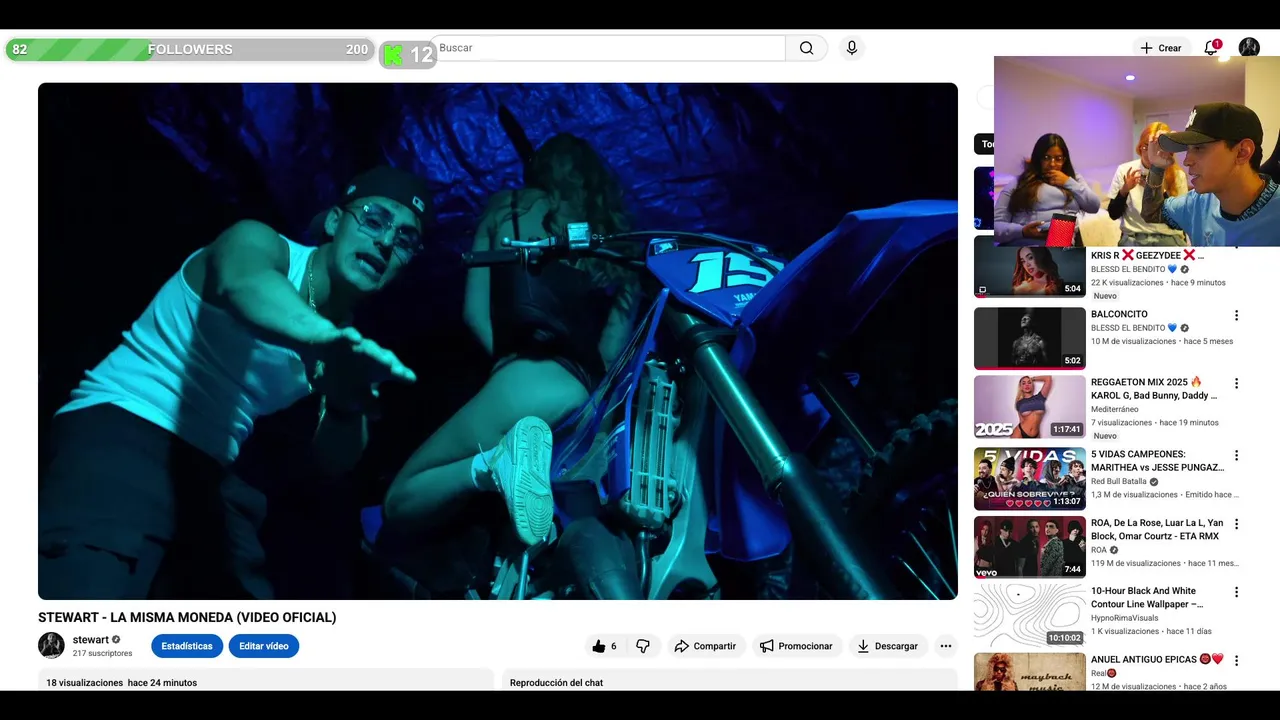Open stewart channel name link
The image size is (1280, 720).
(90, 640)
